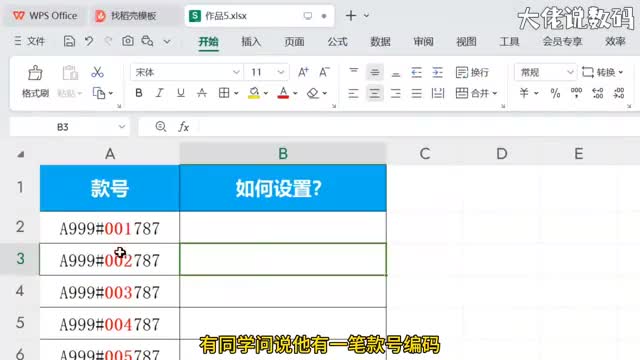Click the Paste clipboard icon
Image resolution: width=640 pixels, height=360 pixels.
click(x=70, y=73)
